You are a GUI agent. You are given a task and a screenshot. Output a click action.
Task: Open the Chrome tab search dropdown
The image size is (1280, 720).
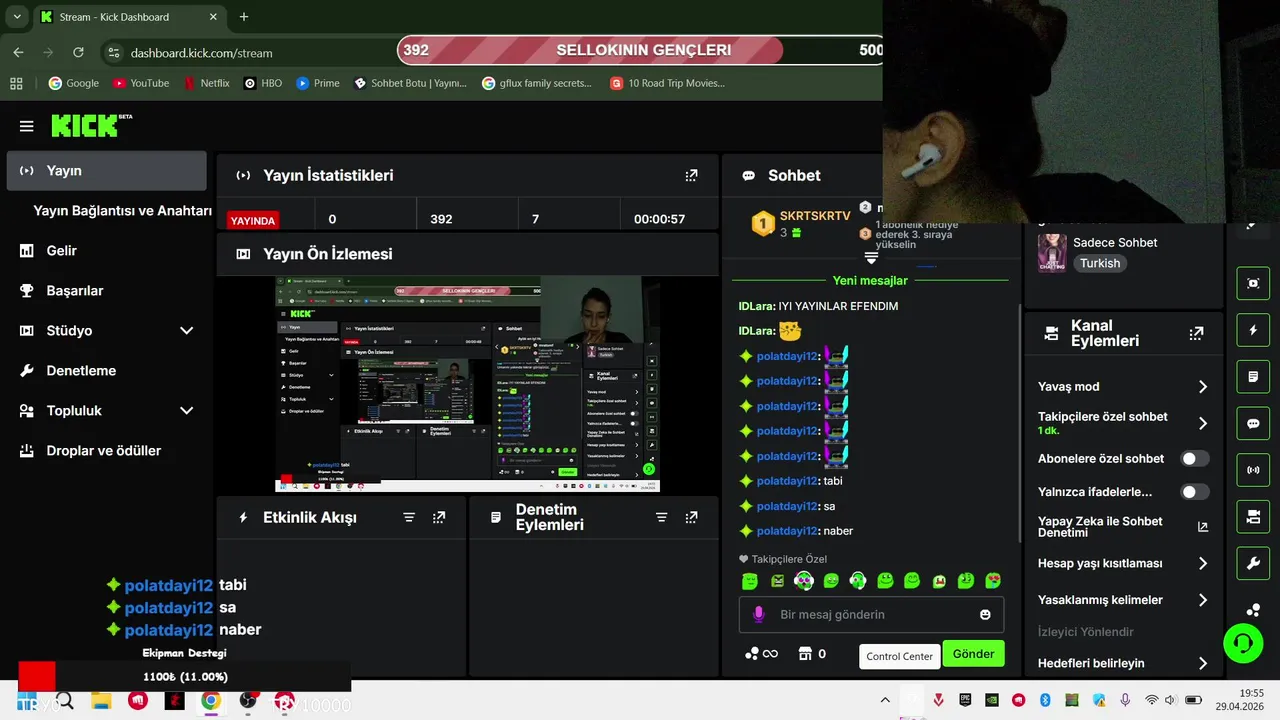tap(16, 17)
